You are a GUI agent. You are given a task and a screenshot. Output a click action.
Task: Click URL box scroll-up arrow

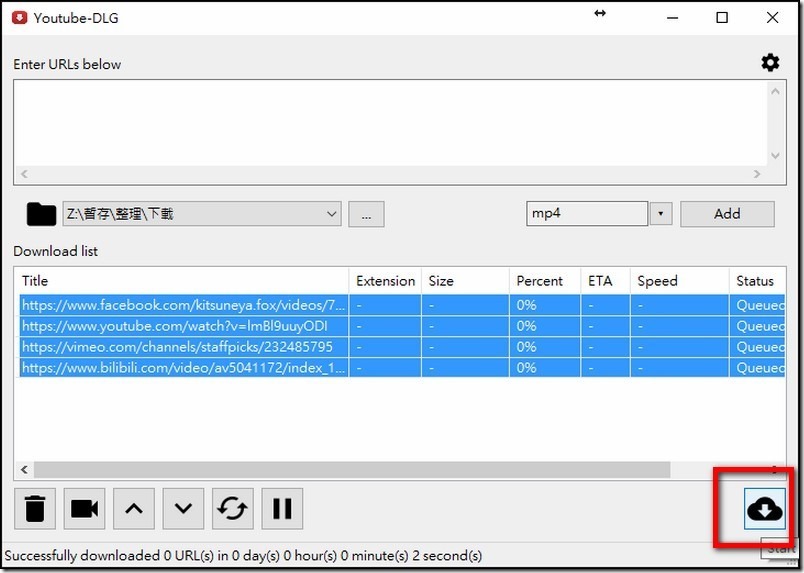(775, 91)
